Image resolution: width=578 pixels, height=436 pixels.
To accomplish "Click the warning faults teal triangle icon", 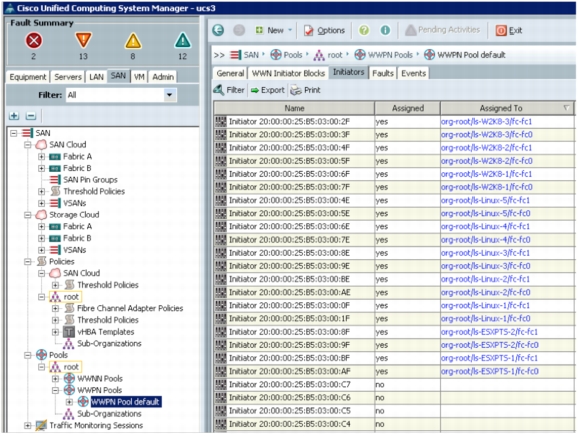I will click(x=182, y=41).
